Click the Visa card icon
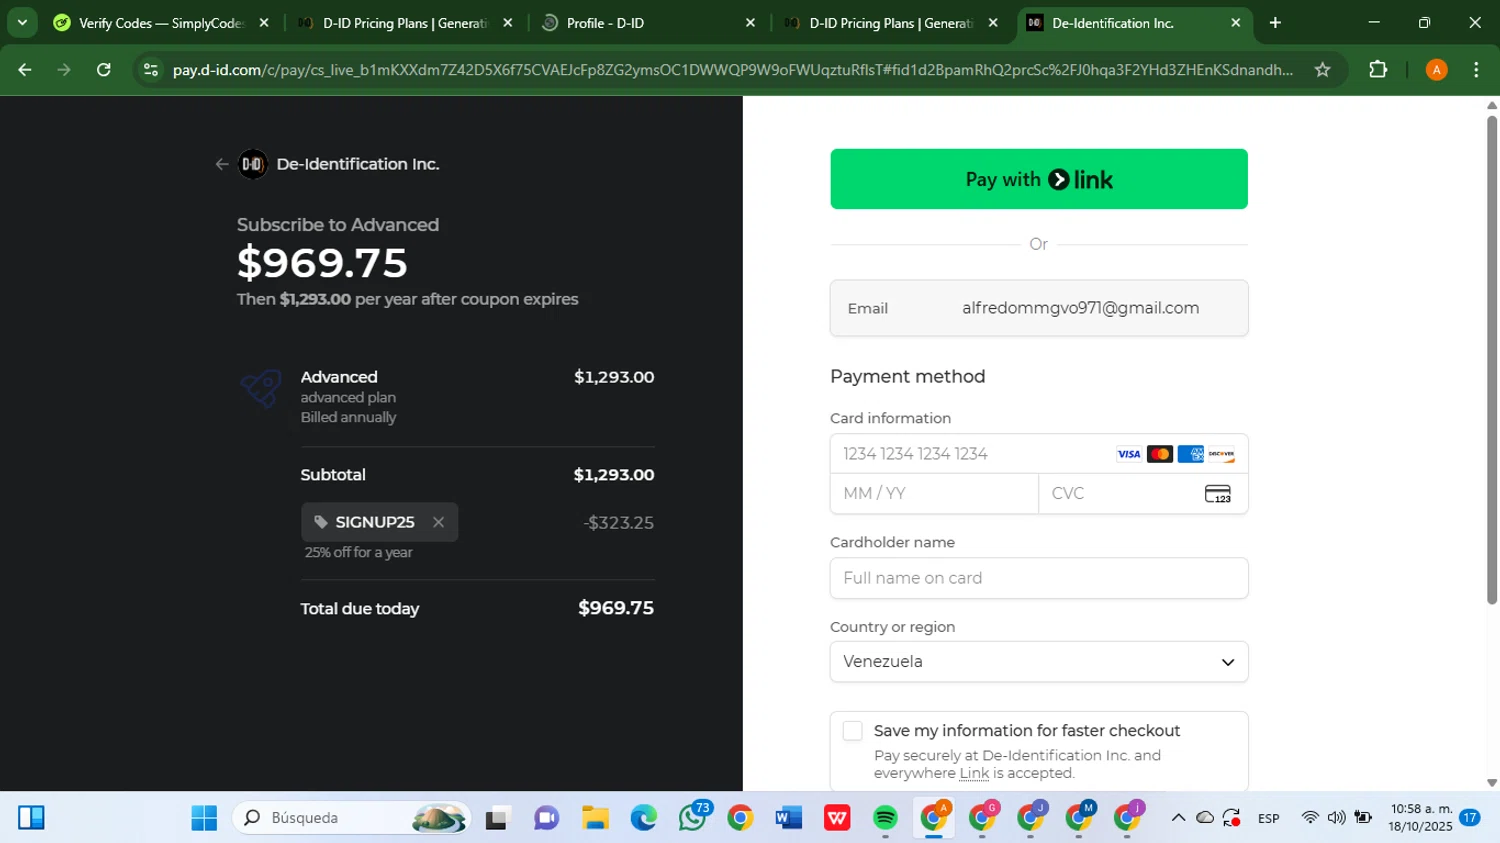The image size is (1500, 843). (x=1129, y=454)
